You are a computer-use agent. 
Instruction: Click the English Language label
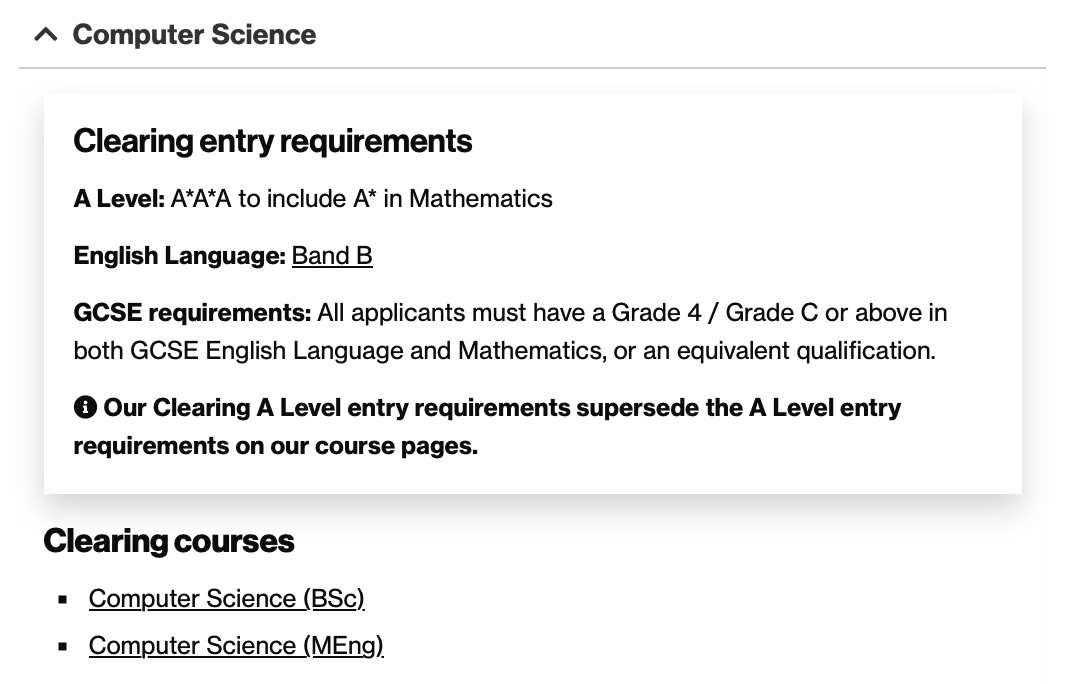tap(180, 255)
